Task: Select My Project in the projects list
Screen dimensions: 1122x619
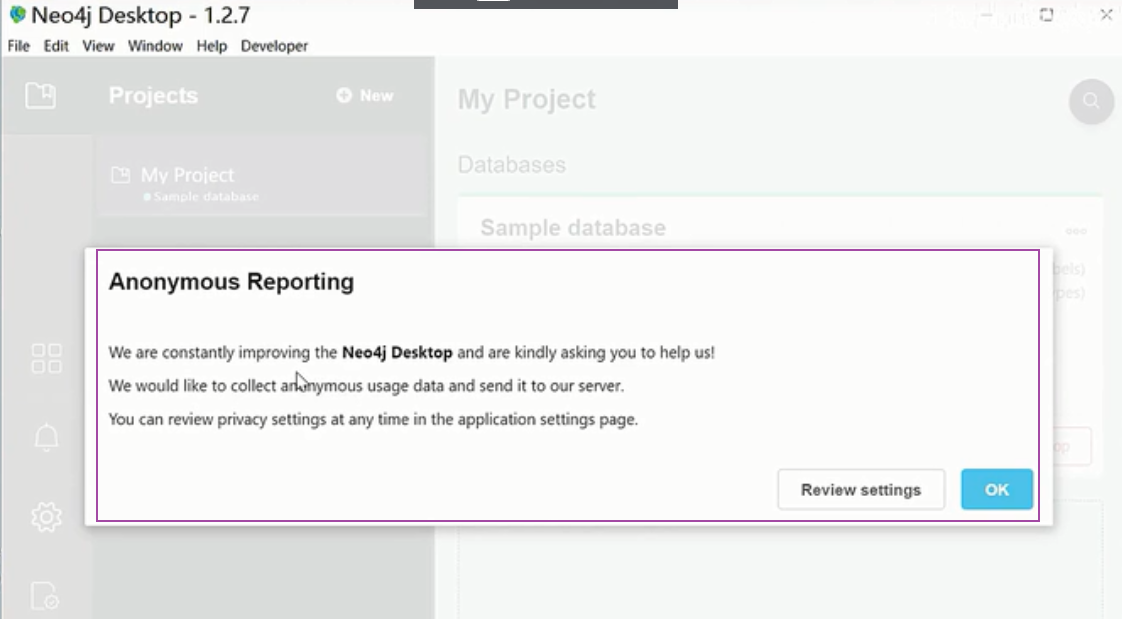Action: pos(187,174)
